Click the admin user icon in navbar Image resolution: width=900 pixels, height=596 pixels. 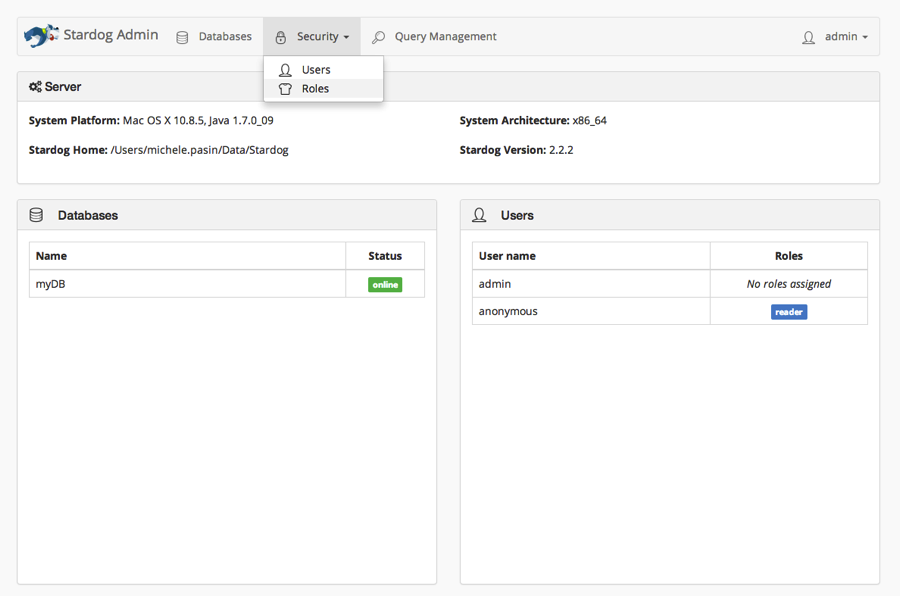pos(808,37)
